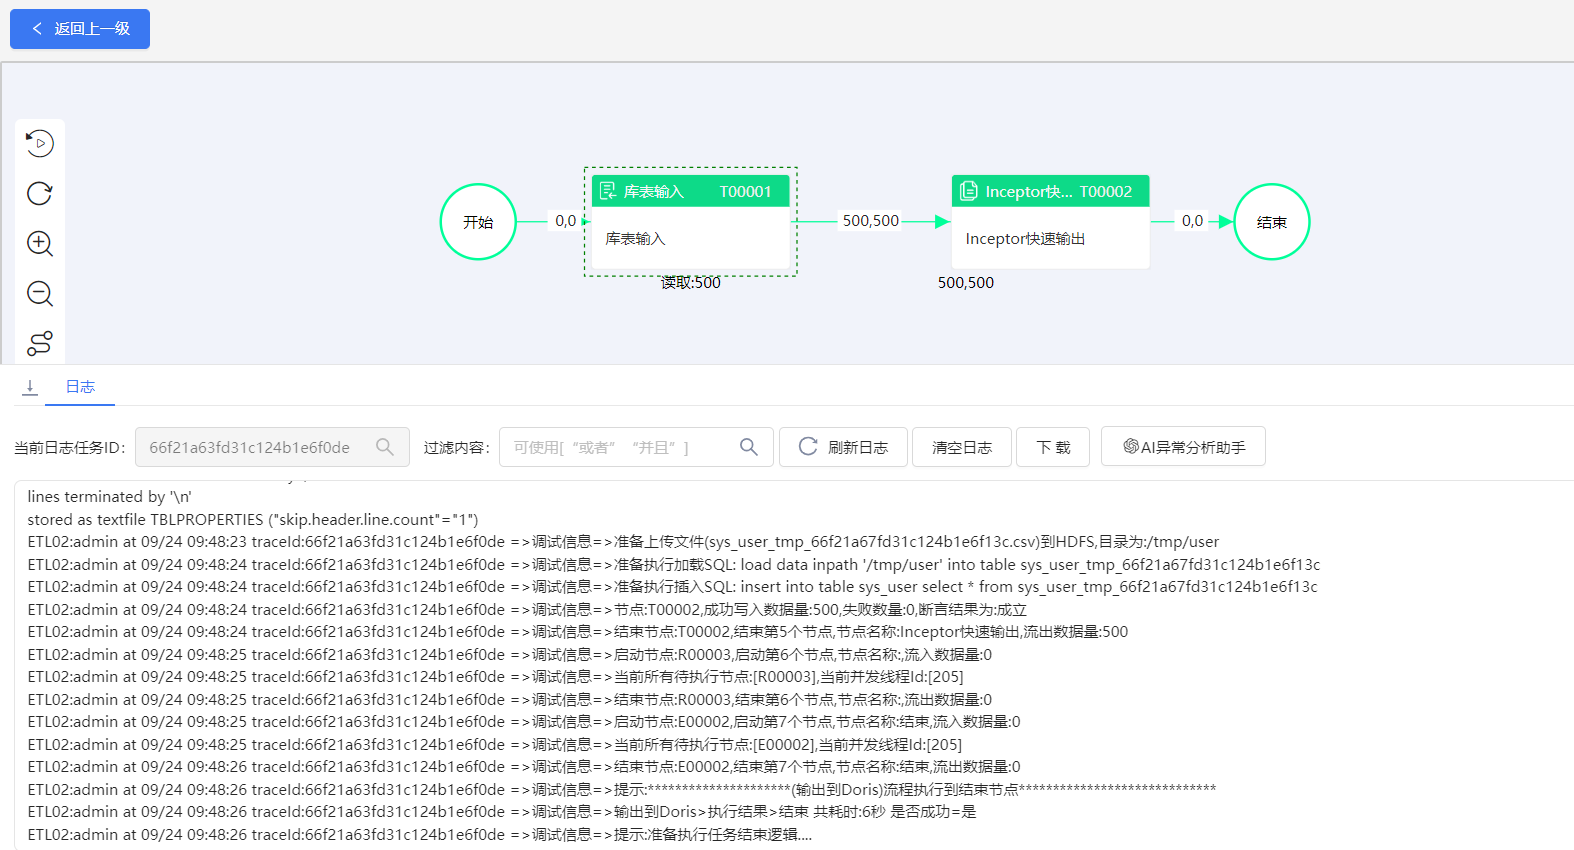Click the refresh canvas icon
The height and width of the screenshot is (850, 1574).
pos(40,194)
